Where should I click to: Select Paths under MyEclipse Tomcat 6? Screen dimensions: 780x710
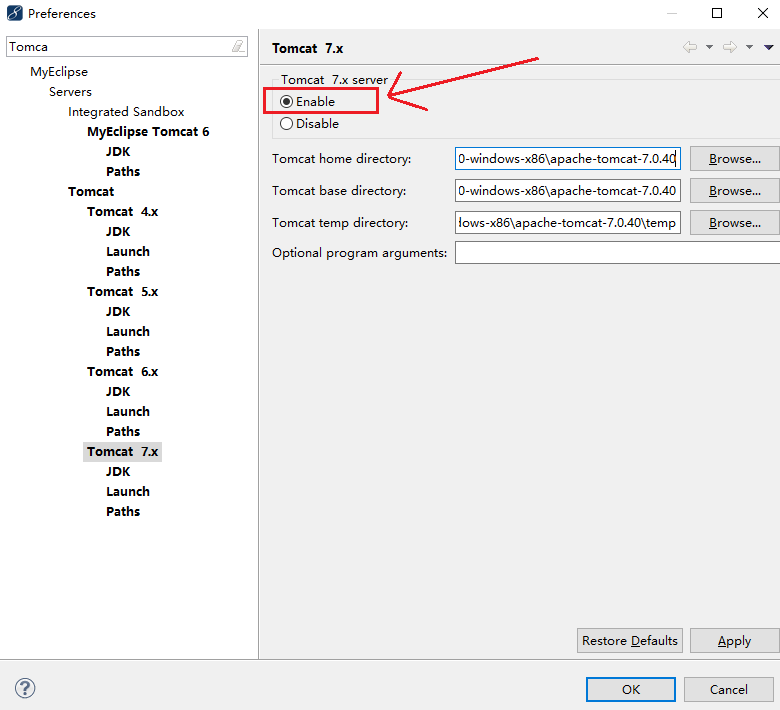123,172
